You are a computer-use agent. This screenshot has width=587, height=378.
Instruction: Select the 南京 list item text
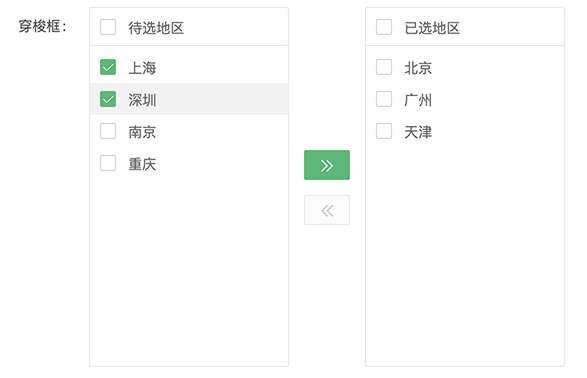pos(142,132)
